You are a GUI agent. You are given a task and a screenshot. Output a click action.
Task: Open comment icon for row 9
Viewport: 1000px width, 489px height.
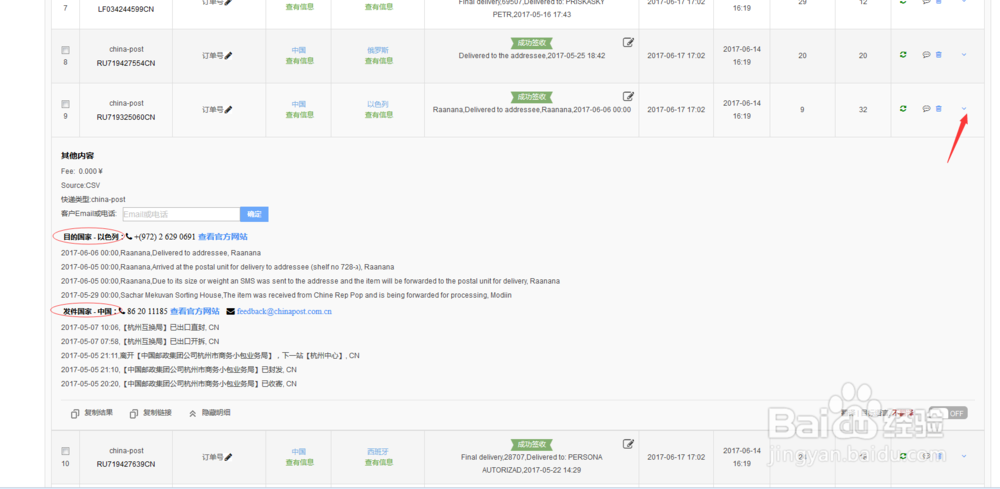(x=926, y=109)
